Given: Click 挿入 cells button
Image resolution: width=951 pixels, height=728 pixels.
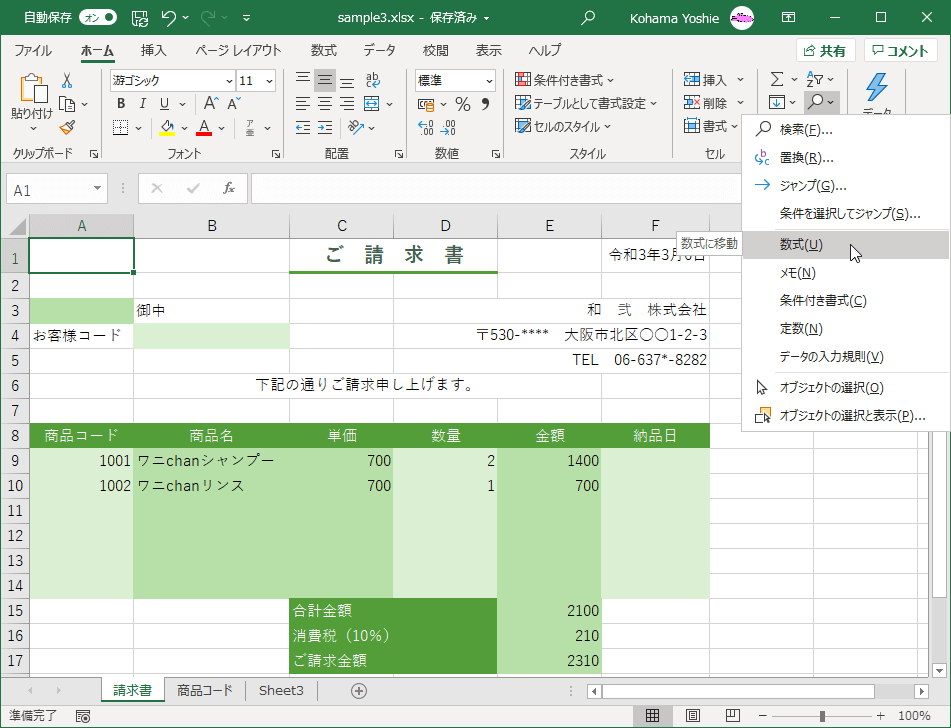Looking at the screenshot, I should coord(705,80).
